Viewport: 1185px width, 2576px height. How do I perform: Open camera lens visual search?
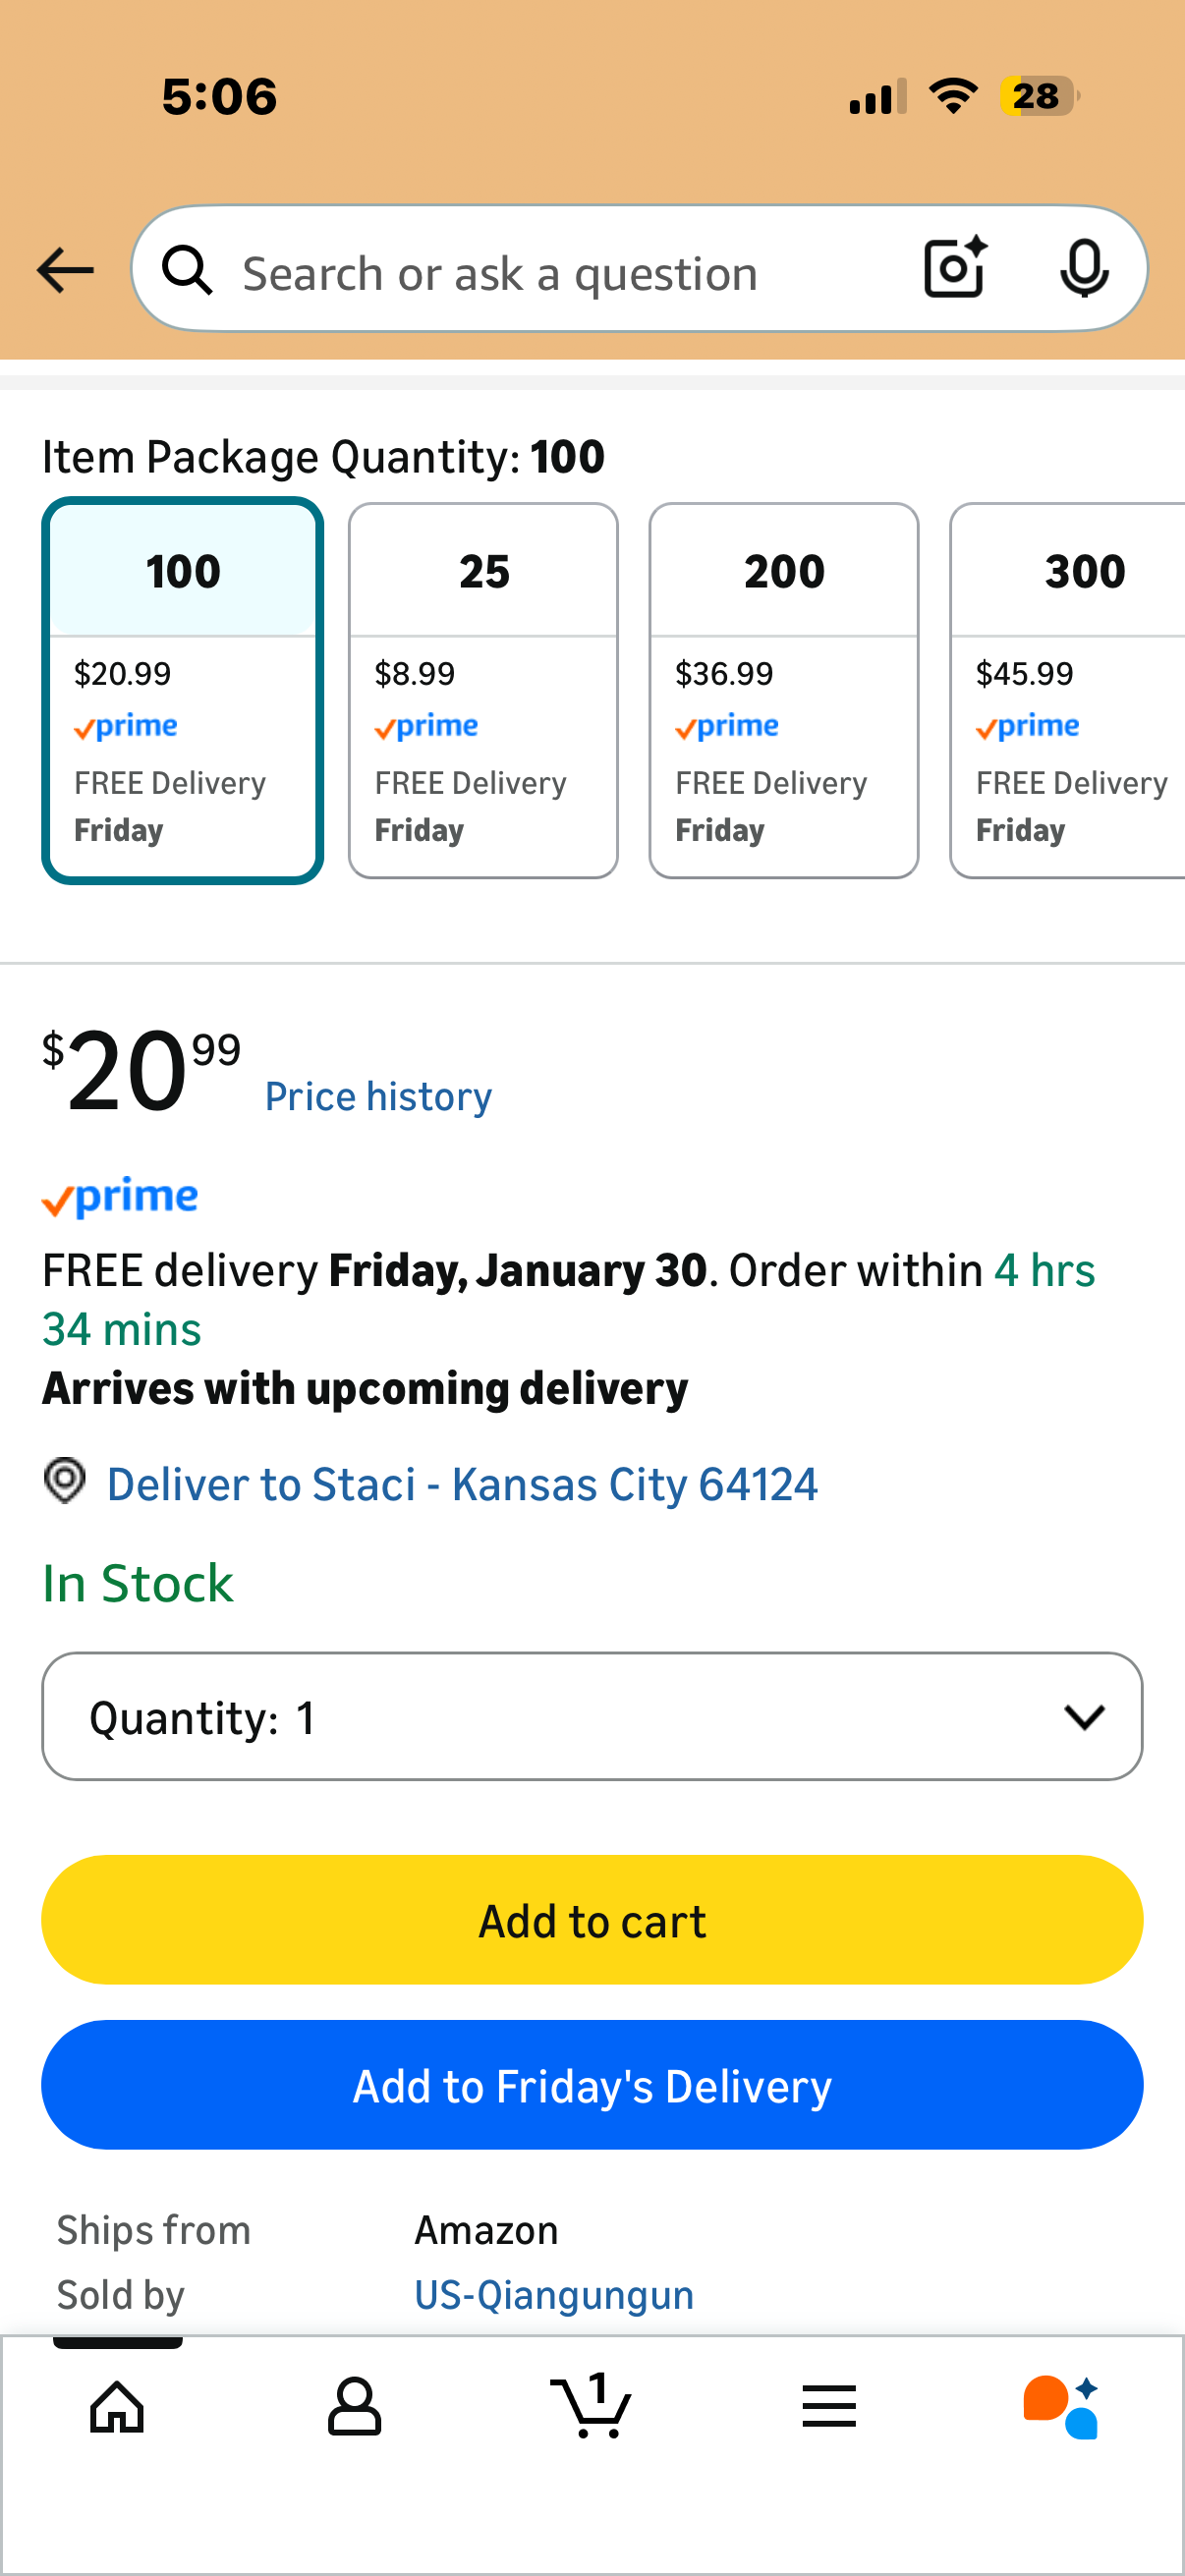955,269
